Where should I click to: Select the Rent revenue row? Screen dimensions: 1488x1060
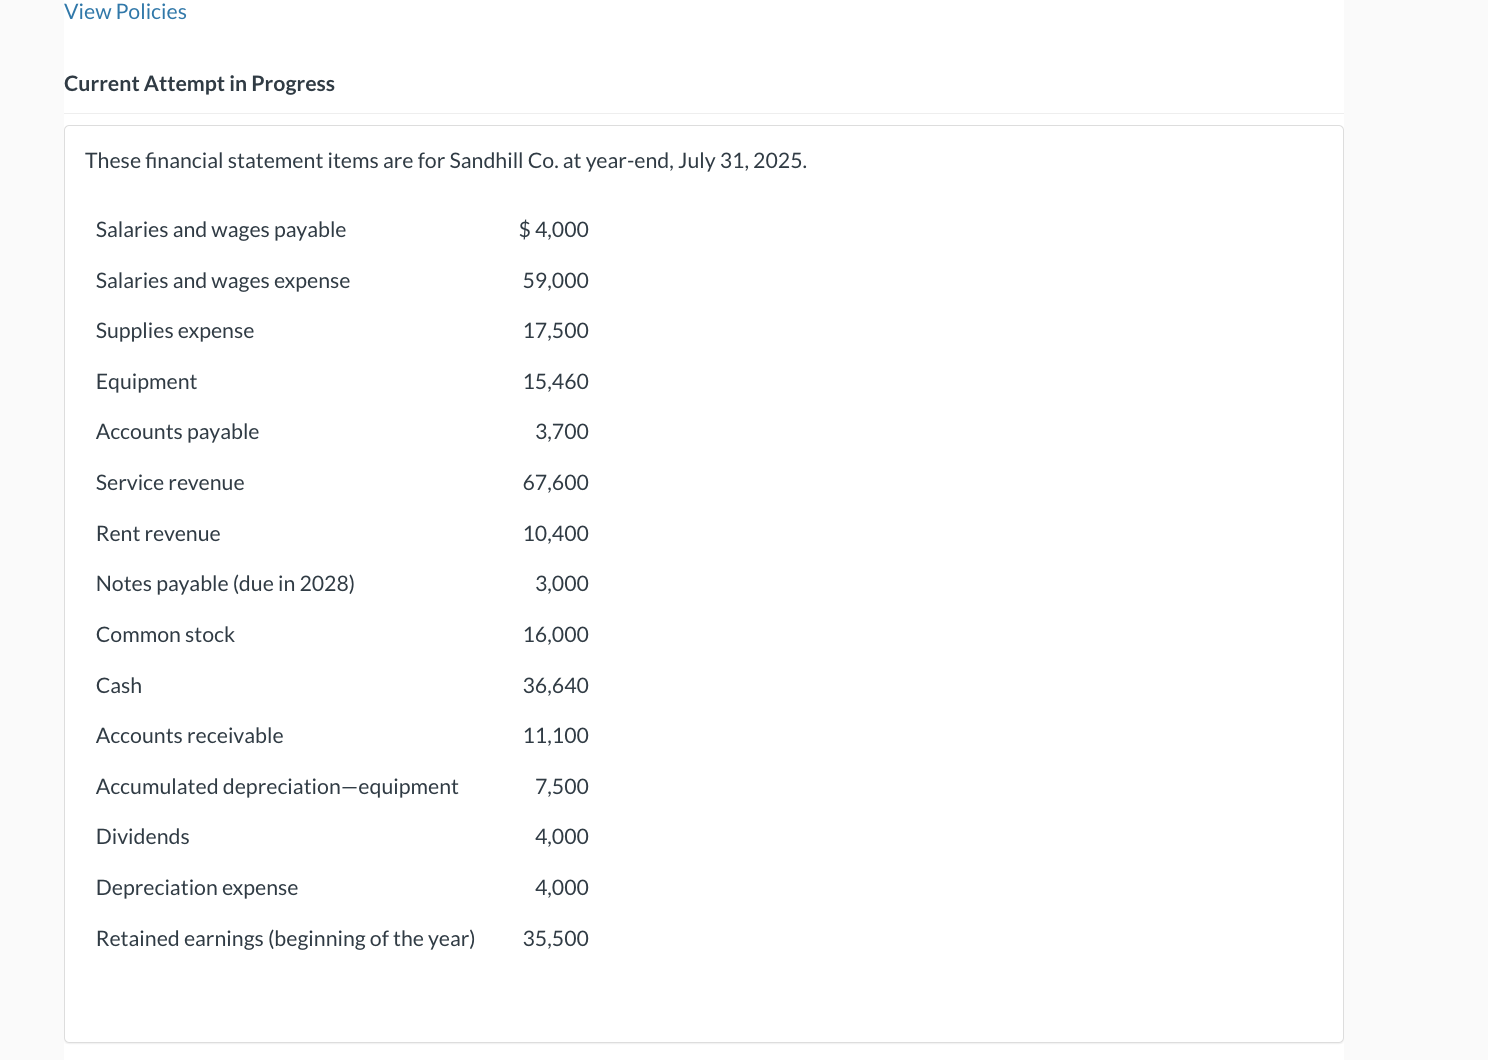158,533
